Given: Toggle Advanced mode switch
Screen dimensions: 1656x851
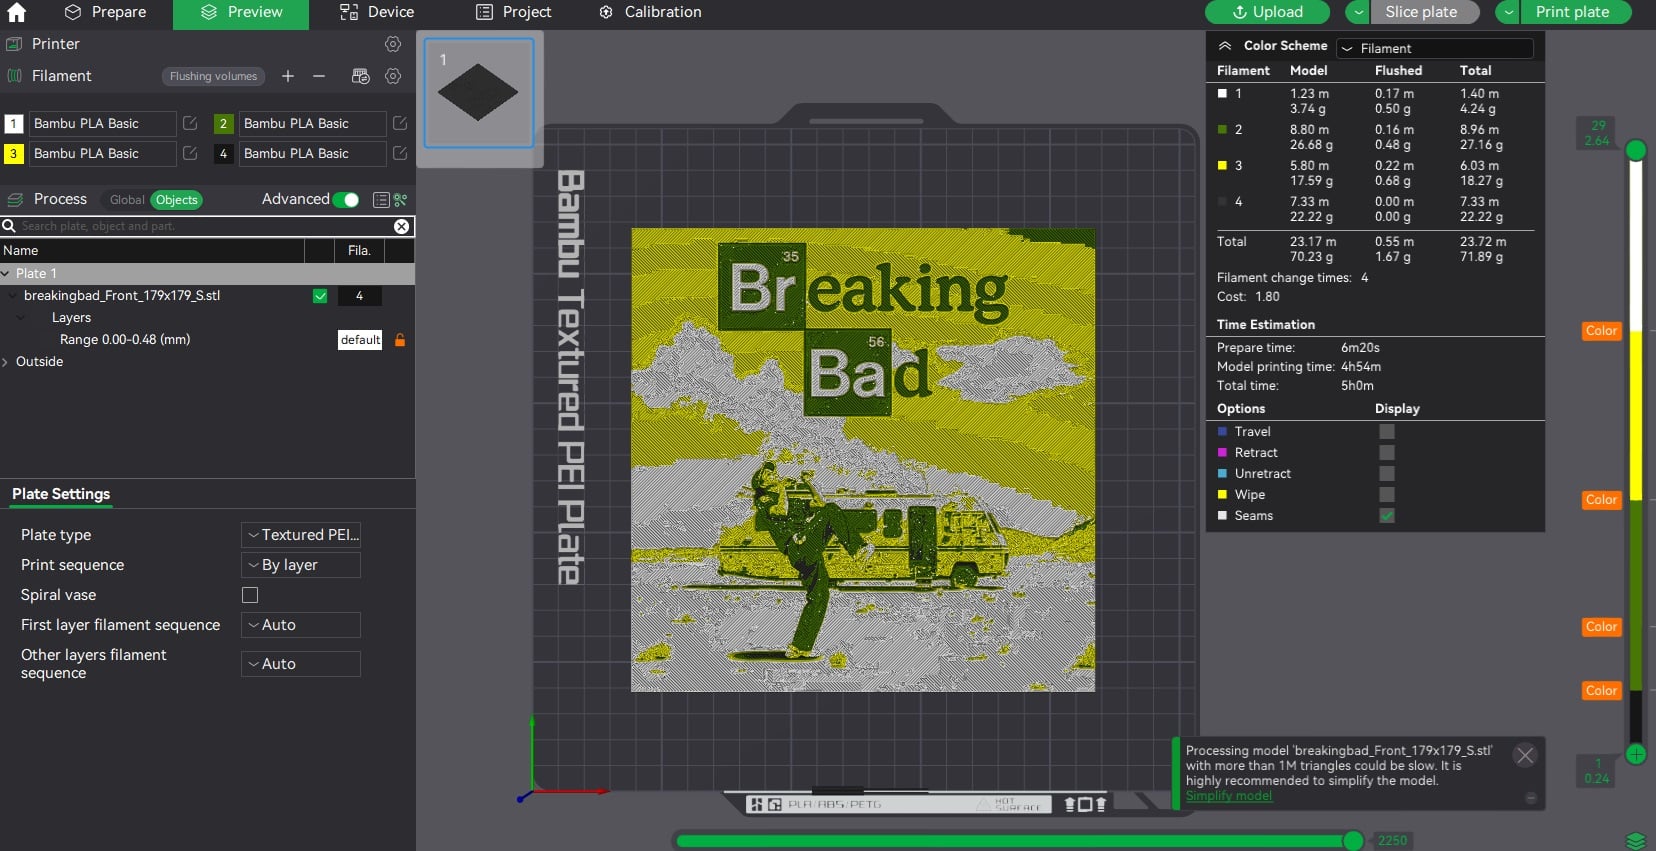Looking at the screenshot, I should 346,200.
